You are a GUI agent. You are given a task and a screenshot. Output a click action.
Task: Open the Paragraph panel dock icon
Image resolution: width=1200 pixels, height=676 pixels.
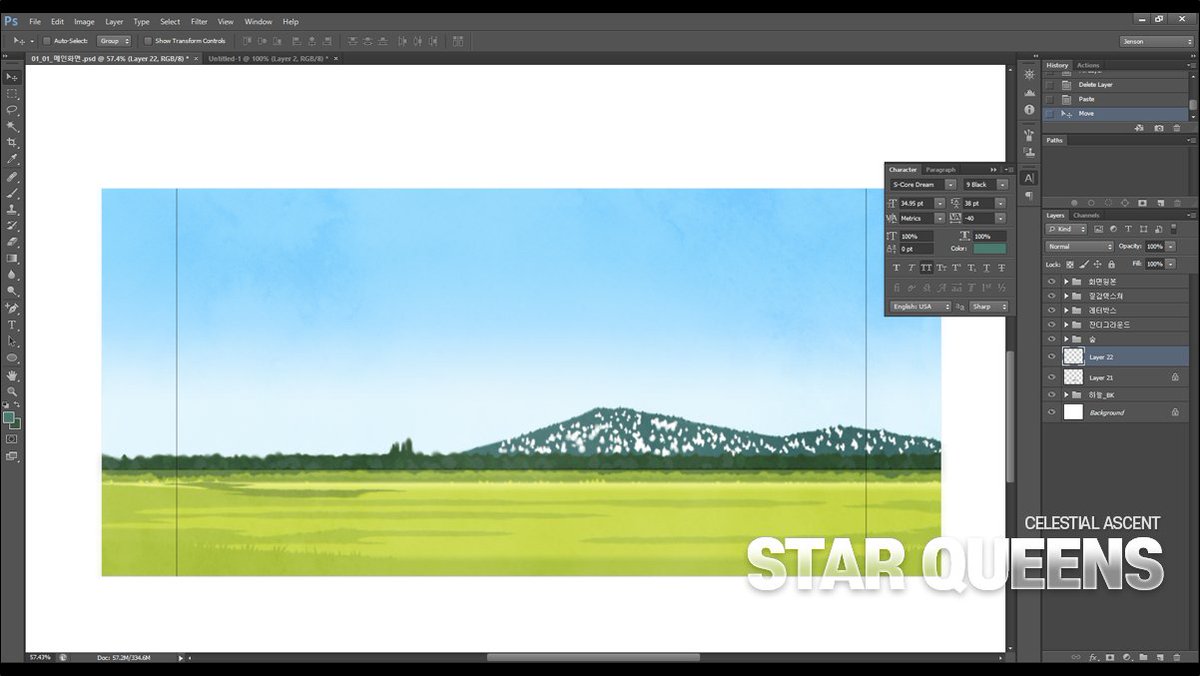click(1029, 196)
